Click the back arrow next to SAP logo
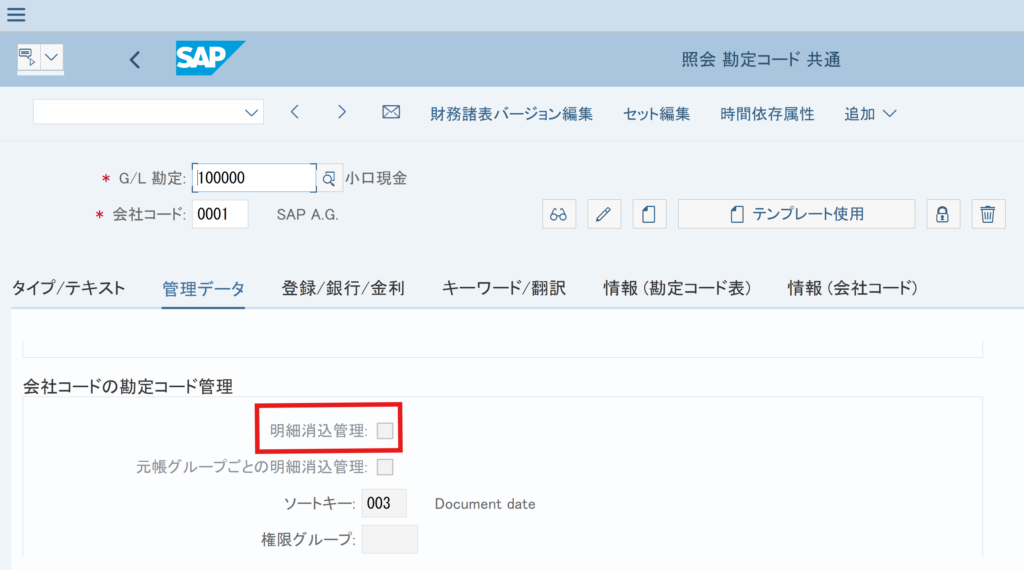This screenshot has width=1024, height=570. [x=135, y=60]
